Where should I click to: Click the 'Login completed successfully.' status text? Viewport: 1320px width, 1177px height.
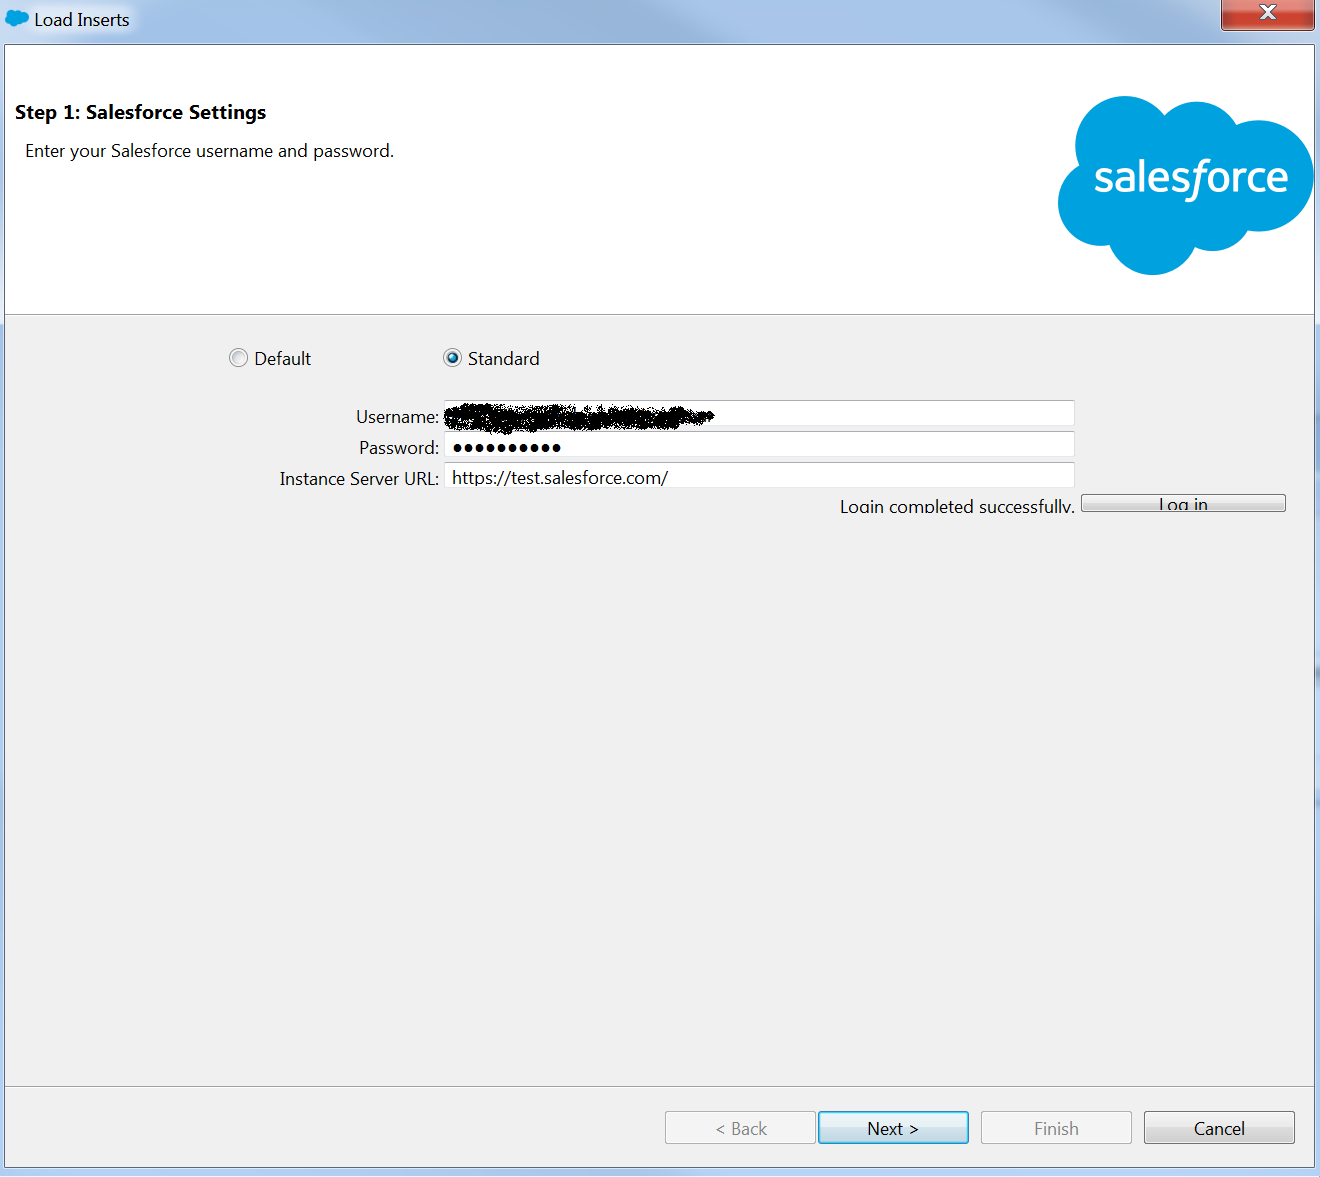(957, 506)
